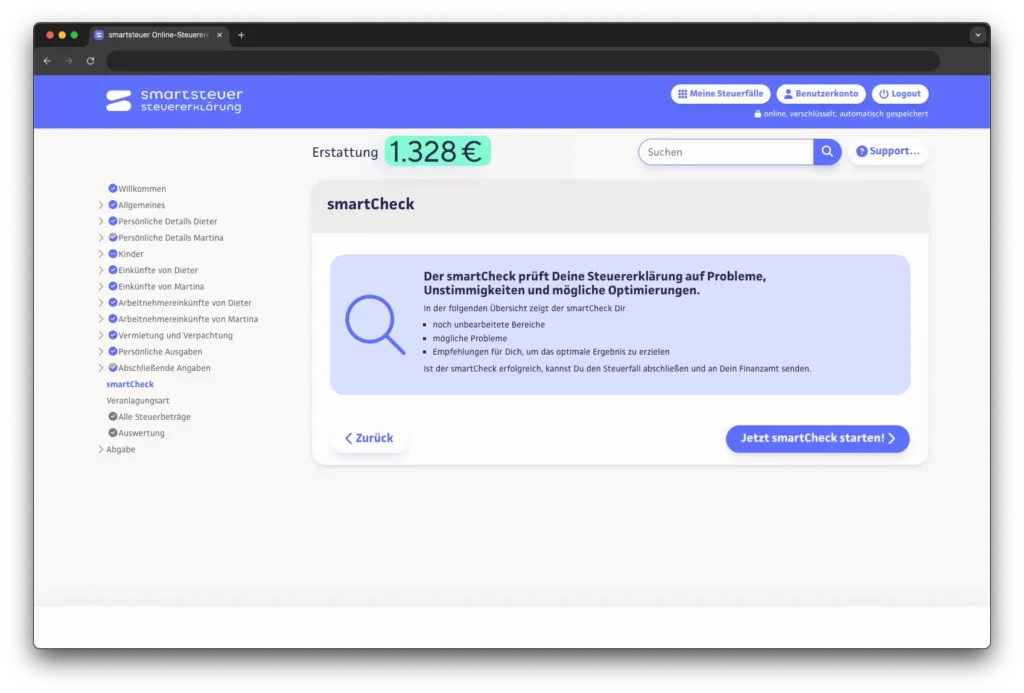Expand the Vermietung und Verpachtung section
The image size is (1024, 693).
click(x=101, y=336)
